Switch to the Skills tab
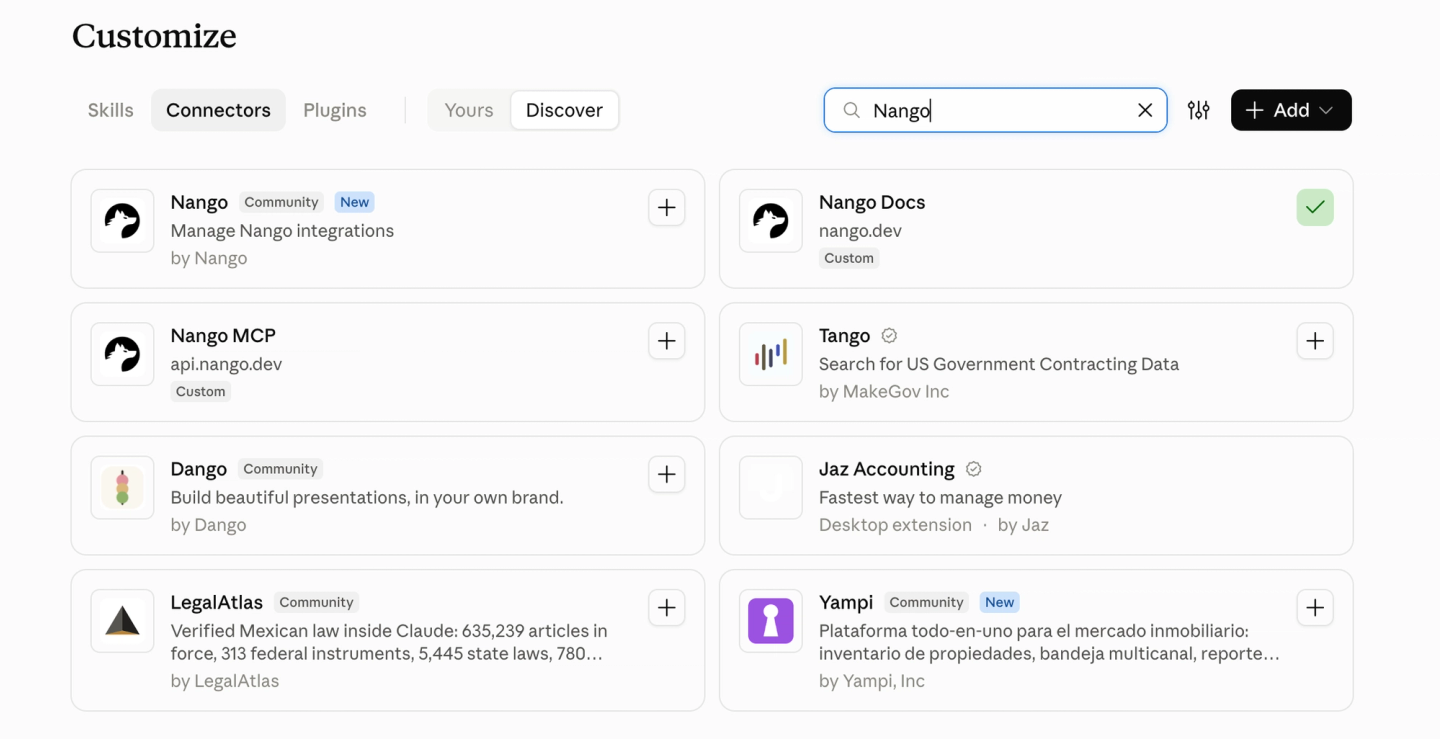Viewport: 1440px width, 739px height. pos(110,110)
